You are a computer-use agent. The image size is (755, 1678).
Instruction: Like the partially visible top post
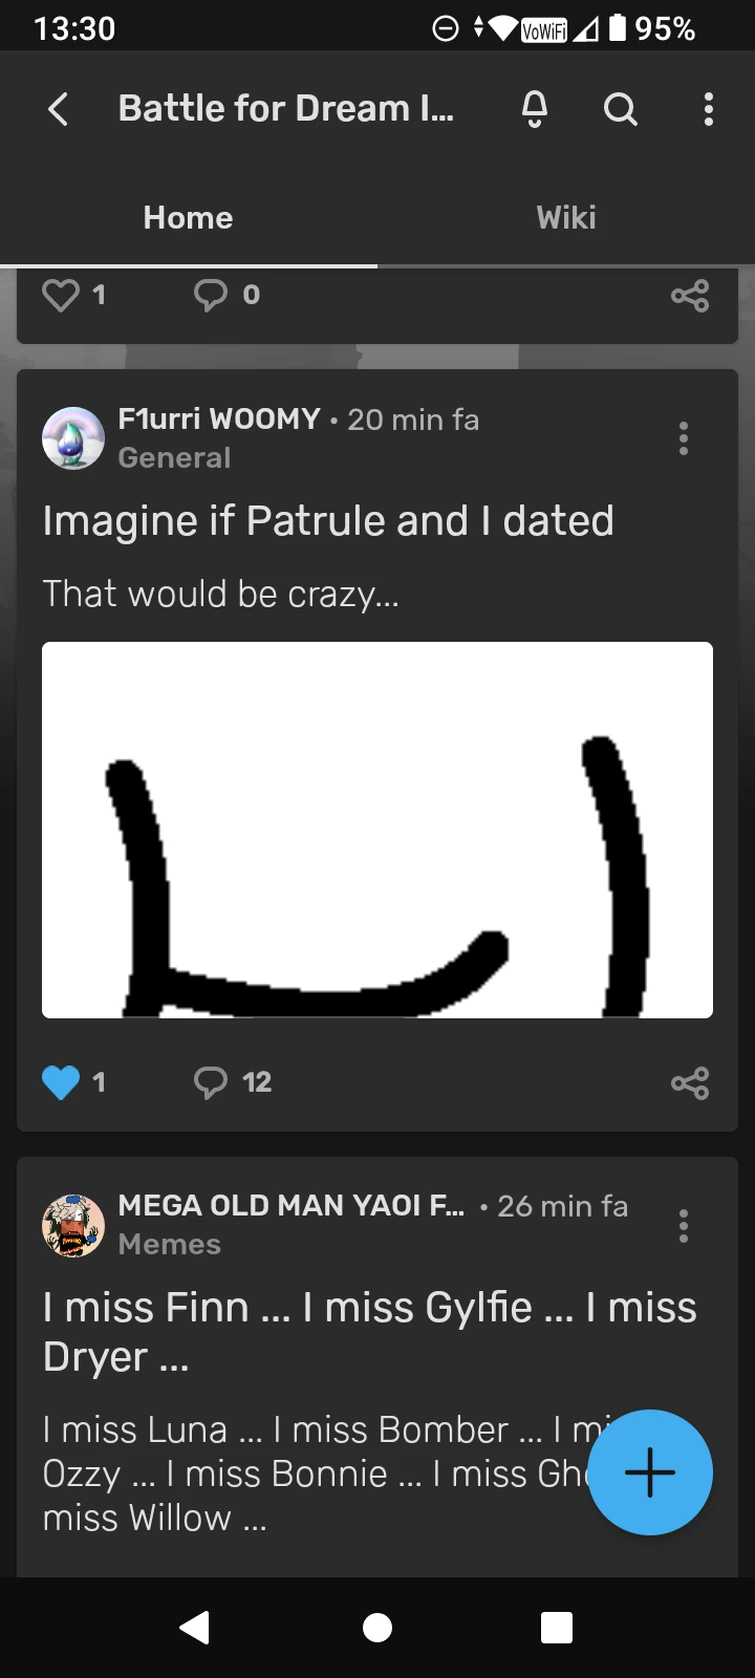61,295
